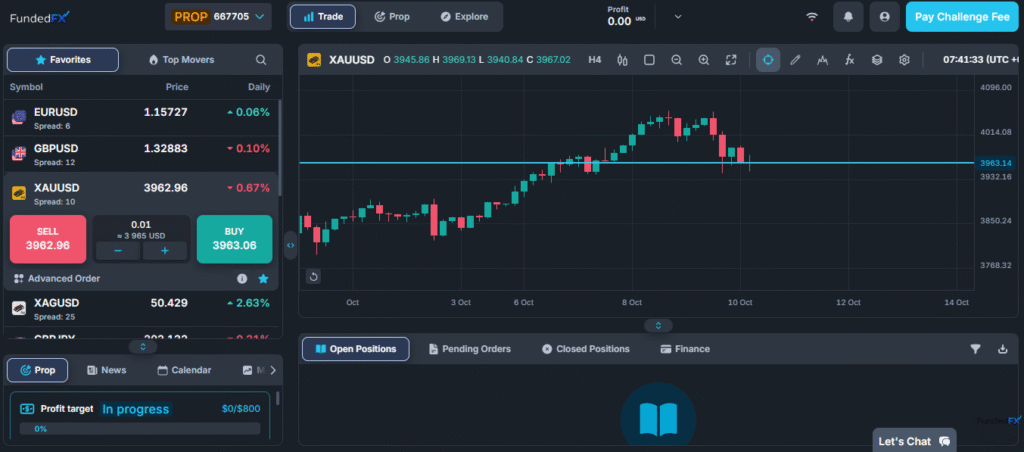Zoom out the chart
Viewport: 1024px width, 452px height.
[677, 60]
